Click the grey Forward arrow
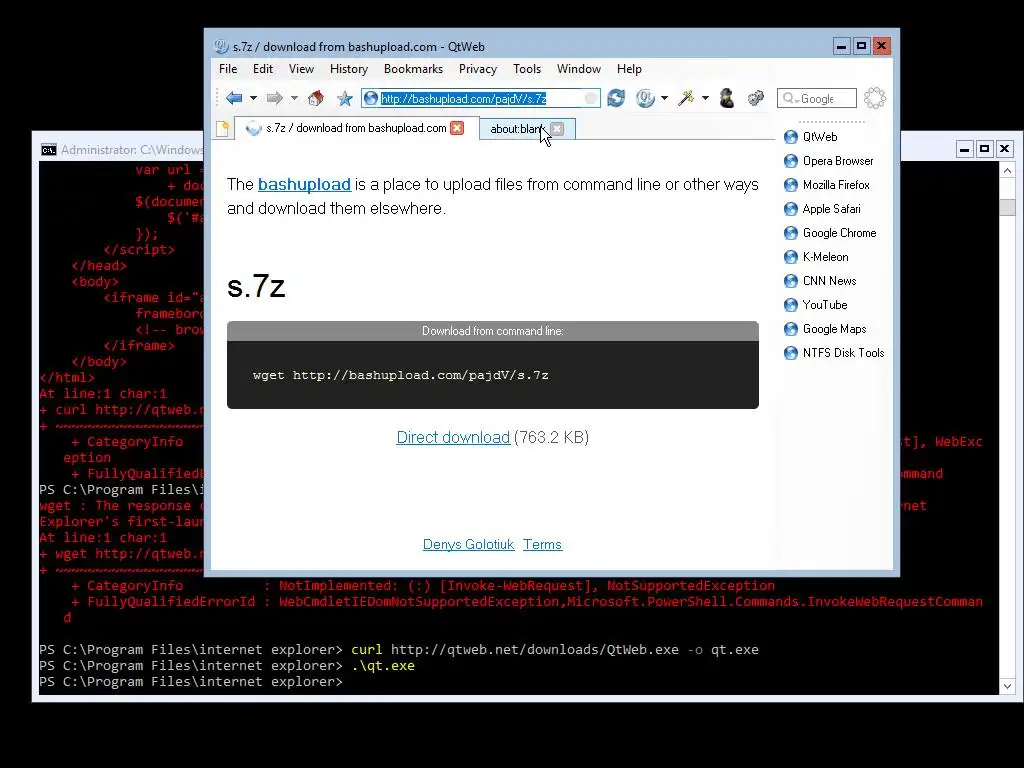 (x=274, y=98)
